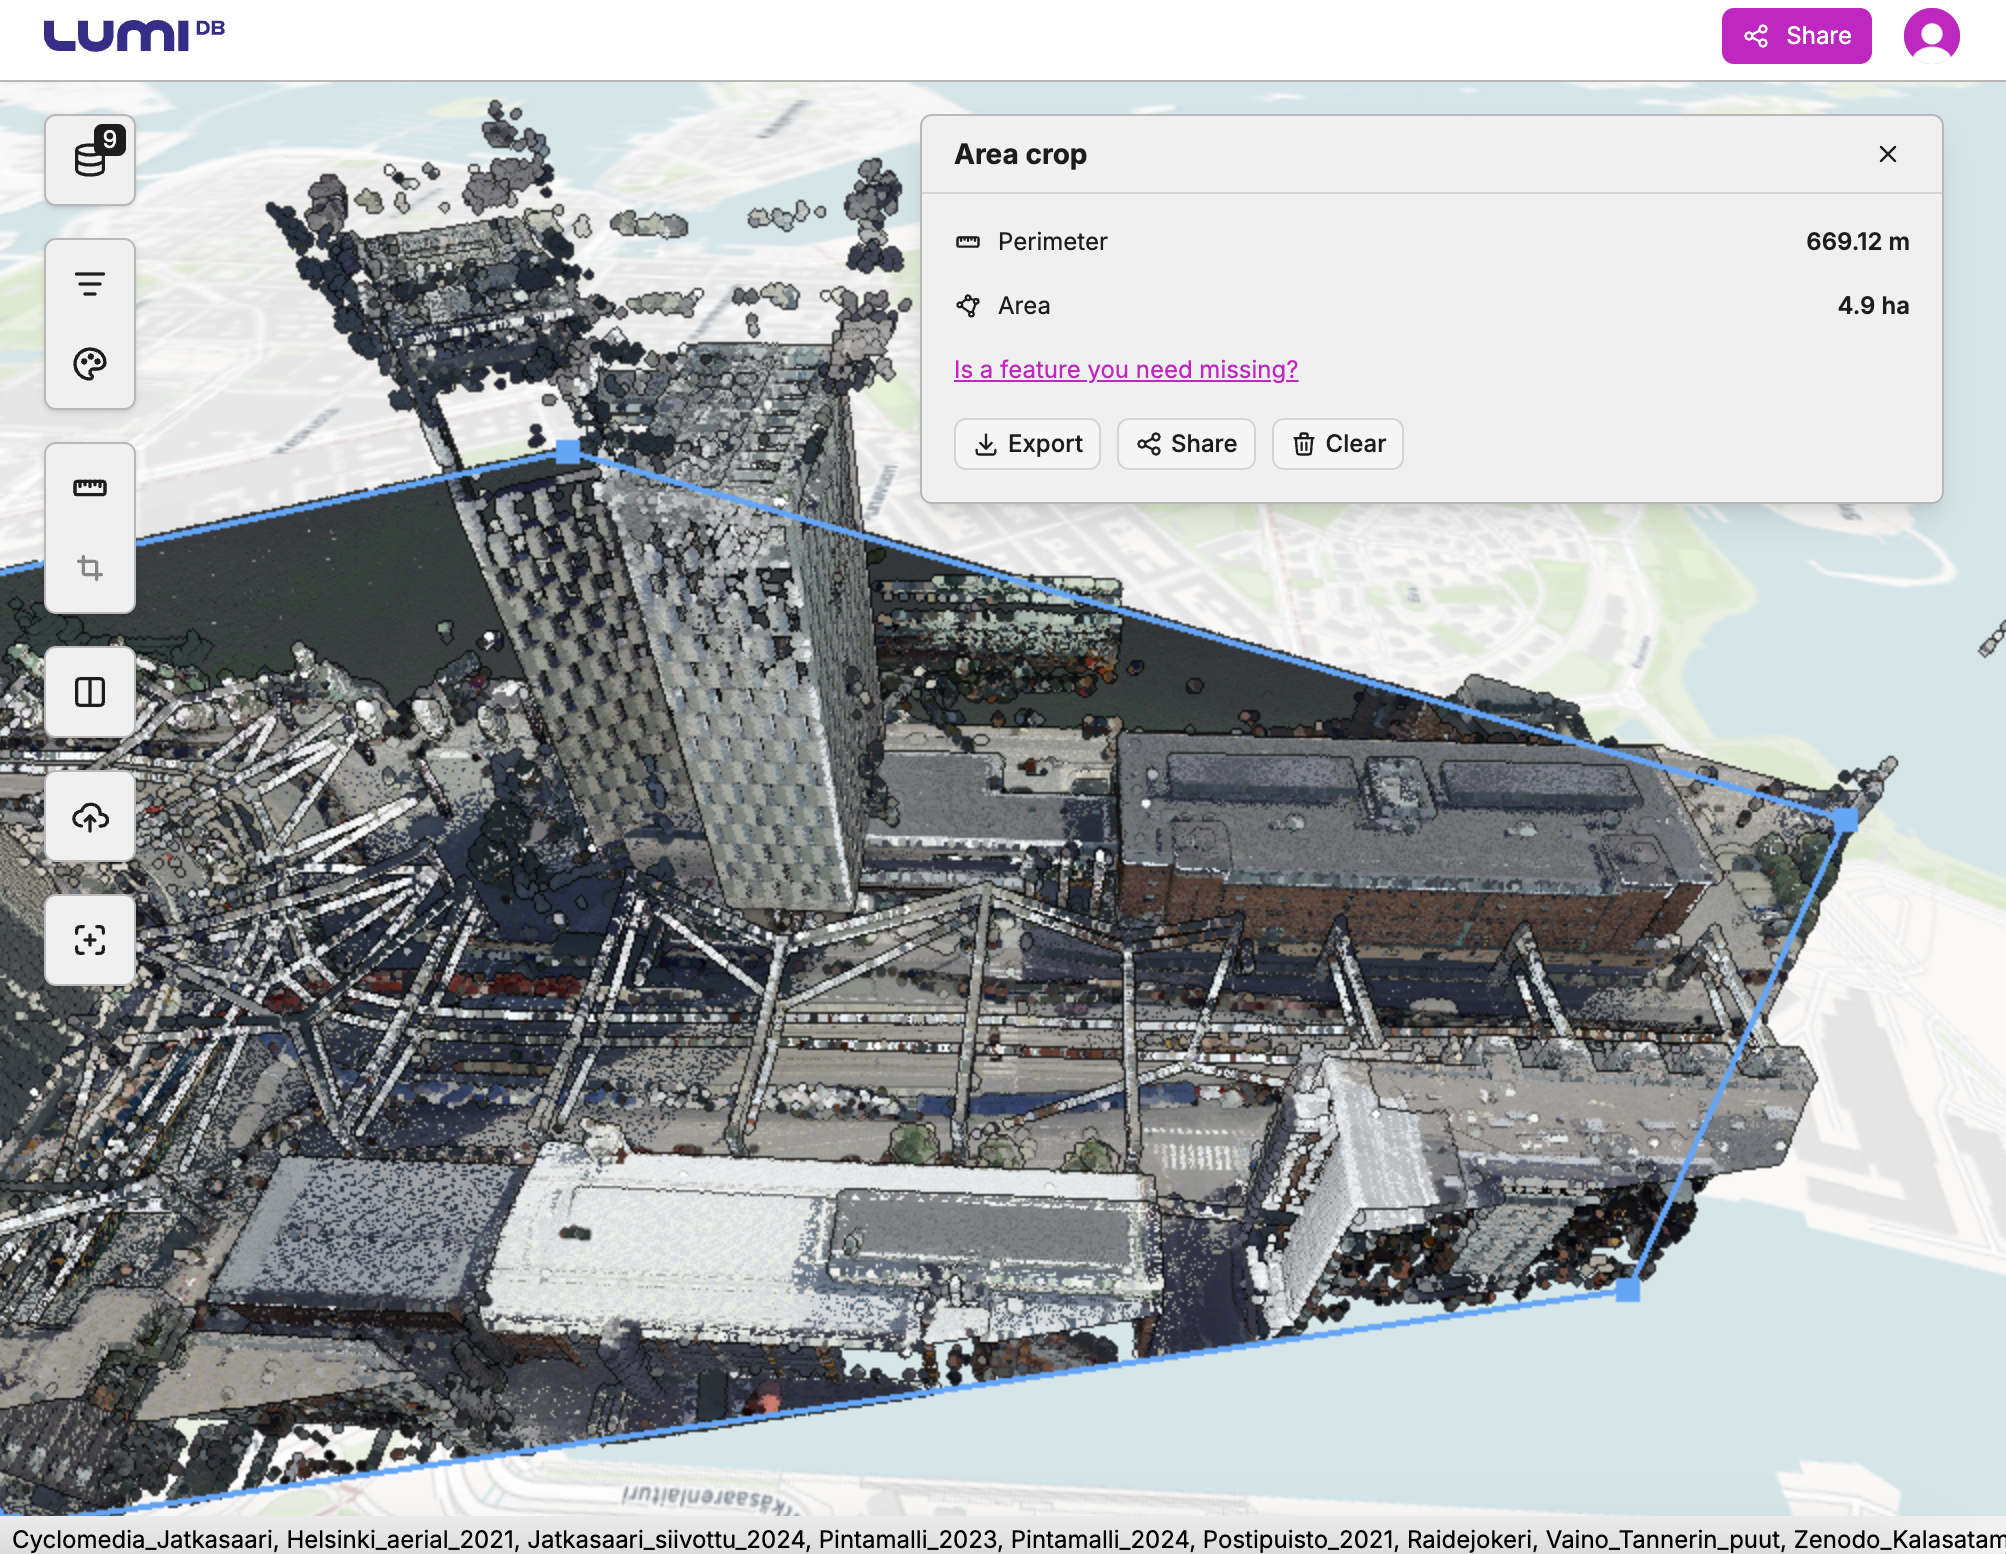
Task: Click the focus target zoom-to-fit icon
Action: click(x=90, y=940)
